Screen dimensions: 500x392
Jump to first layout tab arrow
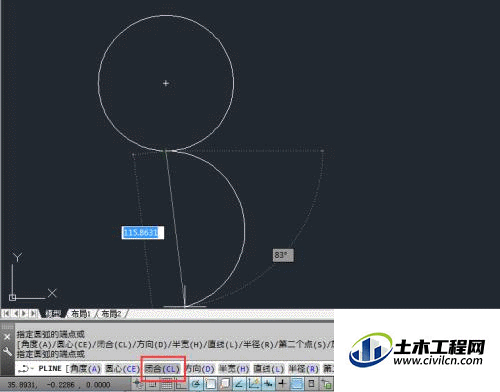pos(6,314)
